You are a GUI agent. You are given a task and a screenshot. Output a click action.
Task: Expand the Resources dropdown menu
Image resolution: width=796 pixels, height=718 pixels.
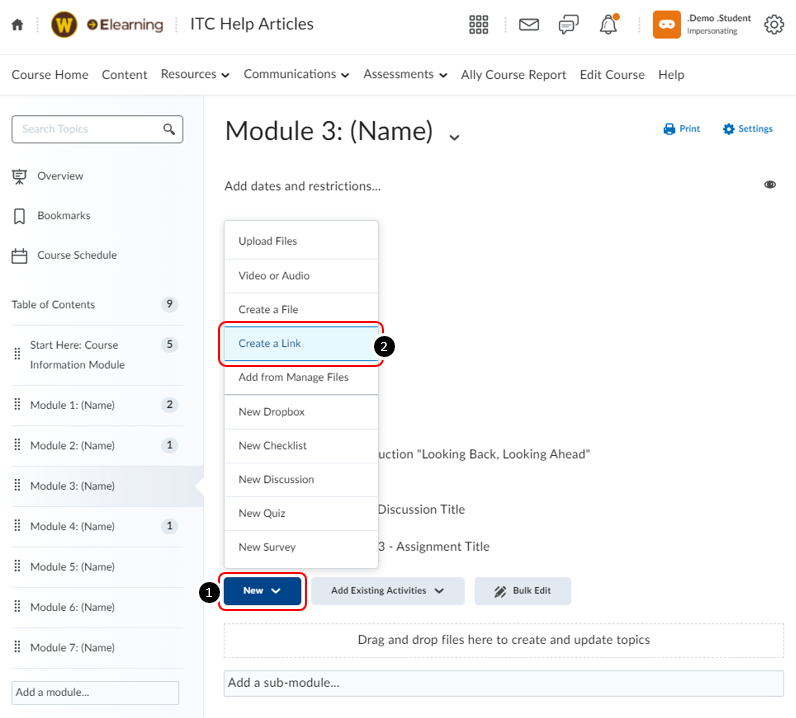coord(195,74)
